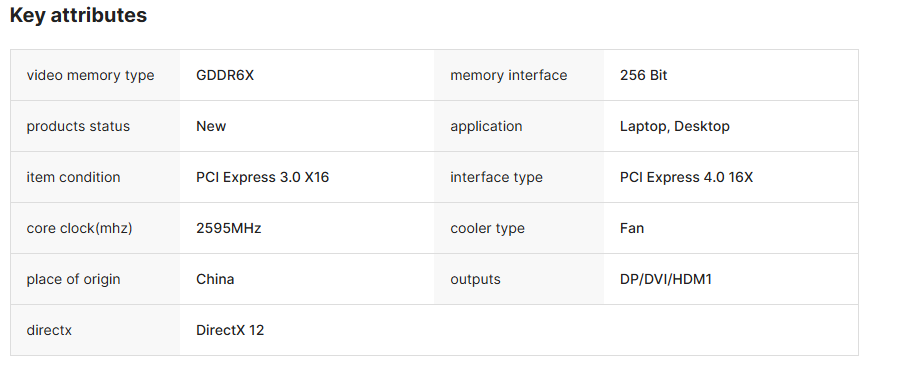Viewport: 922px width, 367px height.
Task: Select the video memory type label
Action: [91, 75]
